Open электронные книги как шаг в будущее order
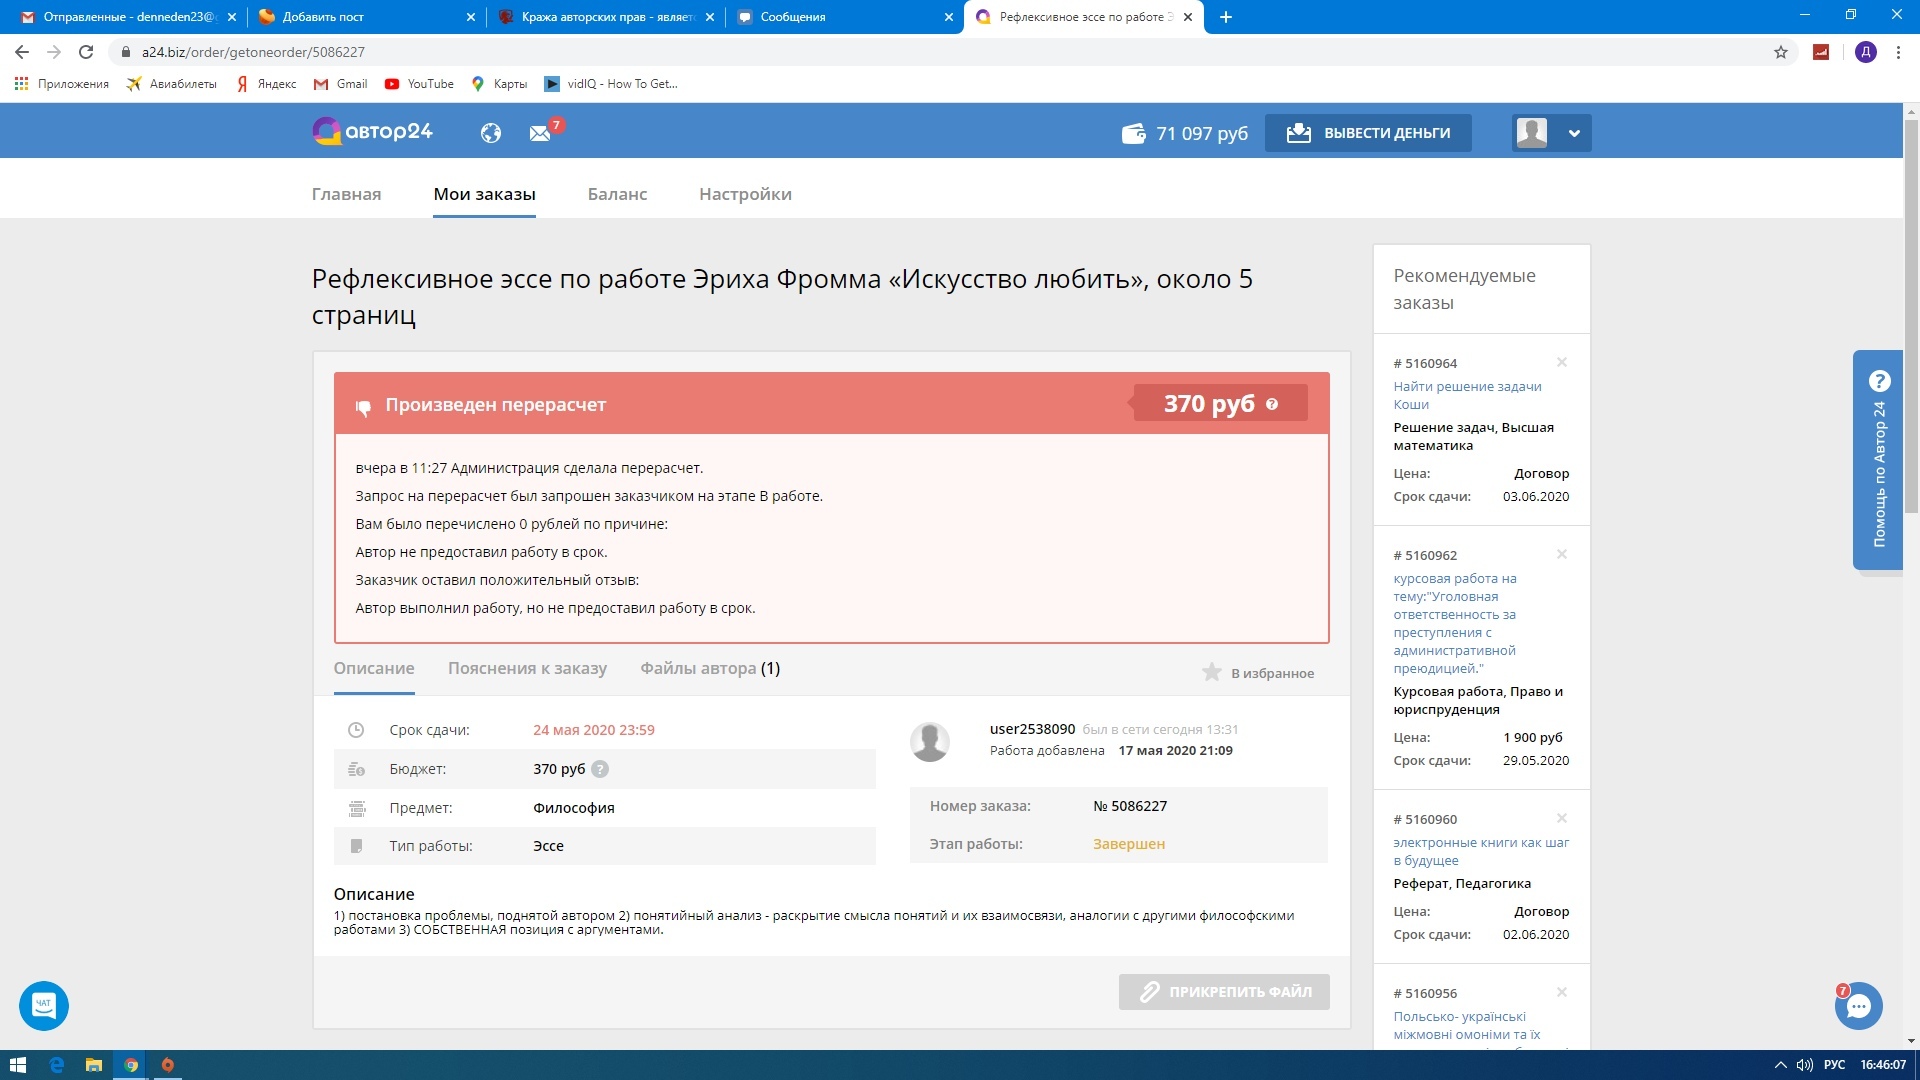 (x=1481, y=851)
